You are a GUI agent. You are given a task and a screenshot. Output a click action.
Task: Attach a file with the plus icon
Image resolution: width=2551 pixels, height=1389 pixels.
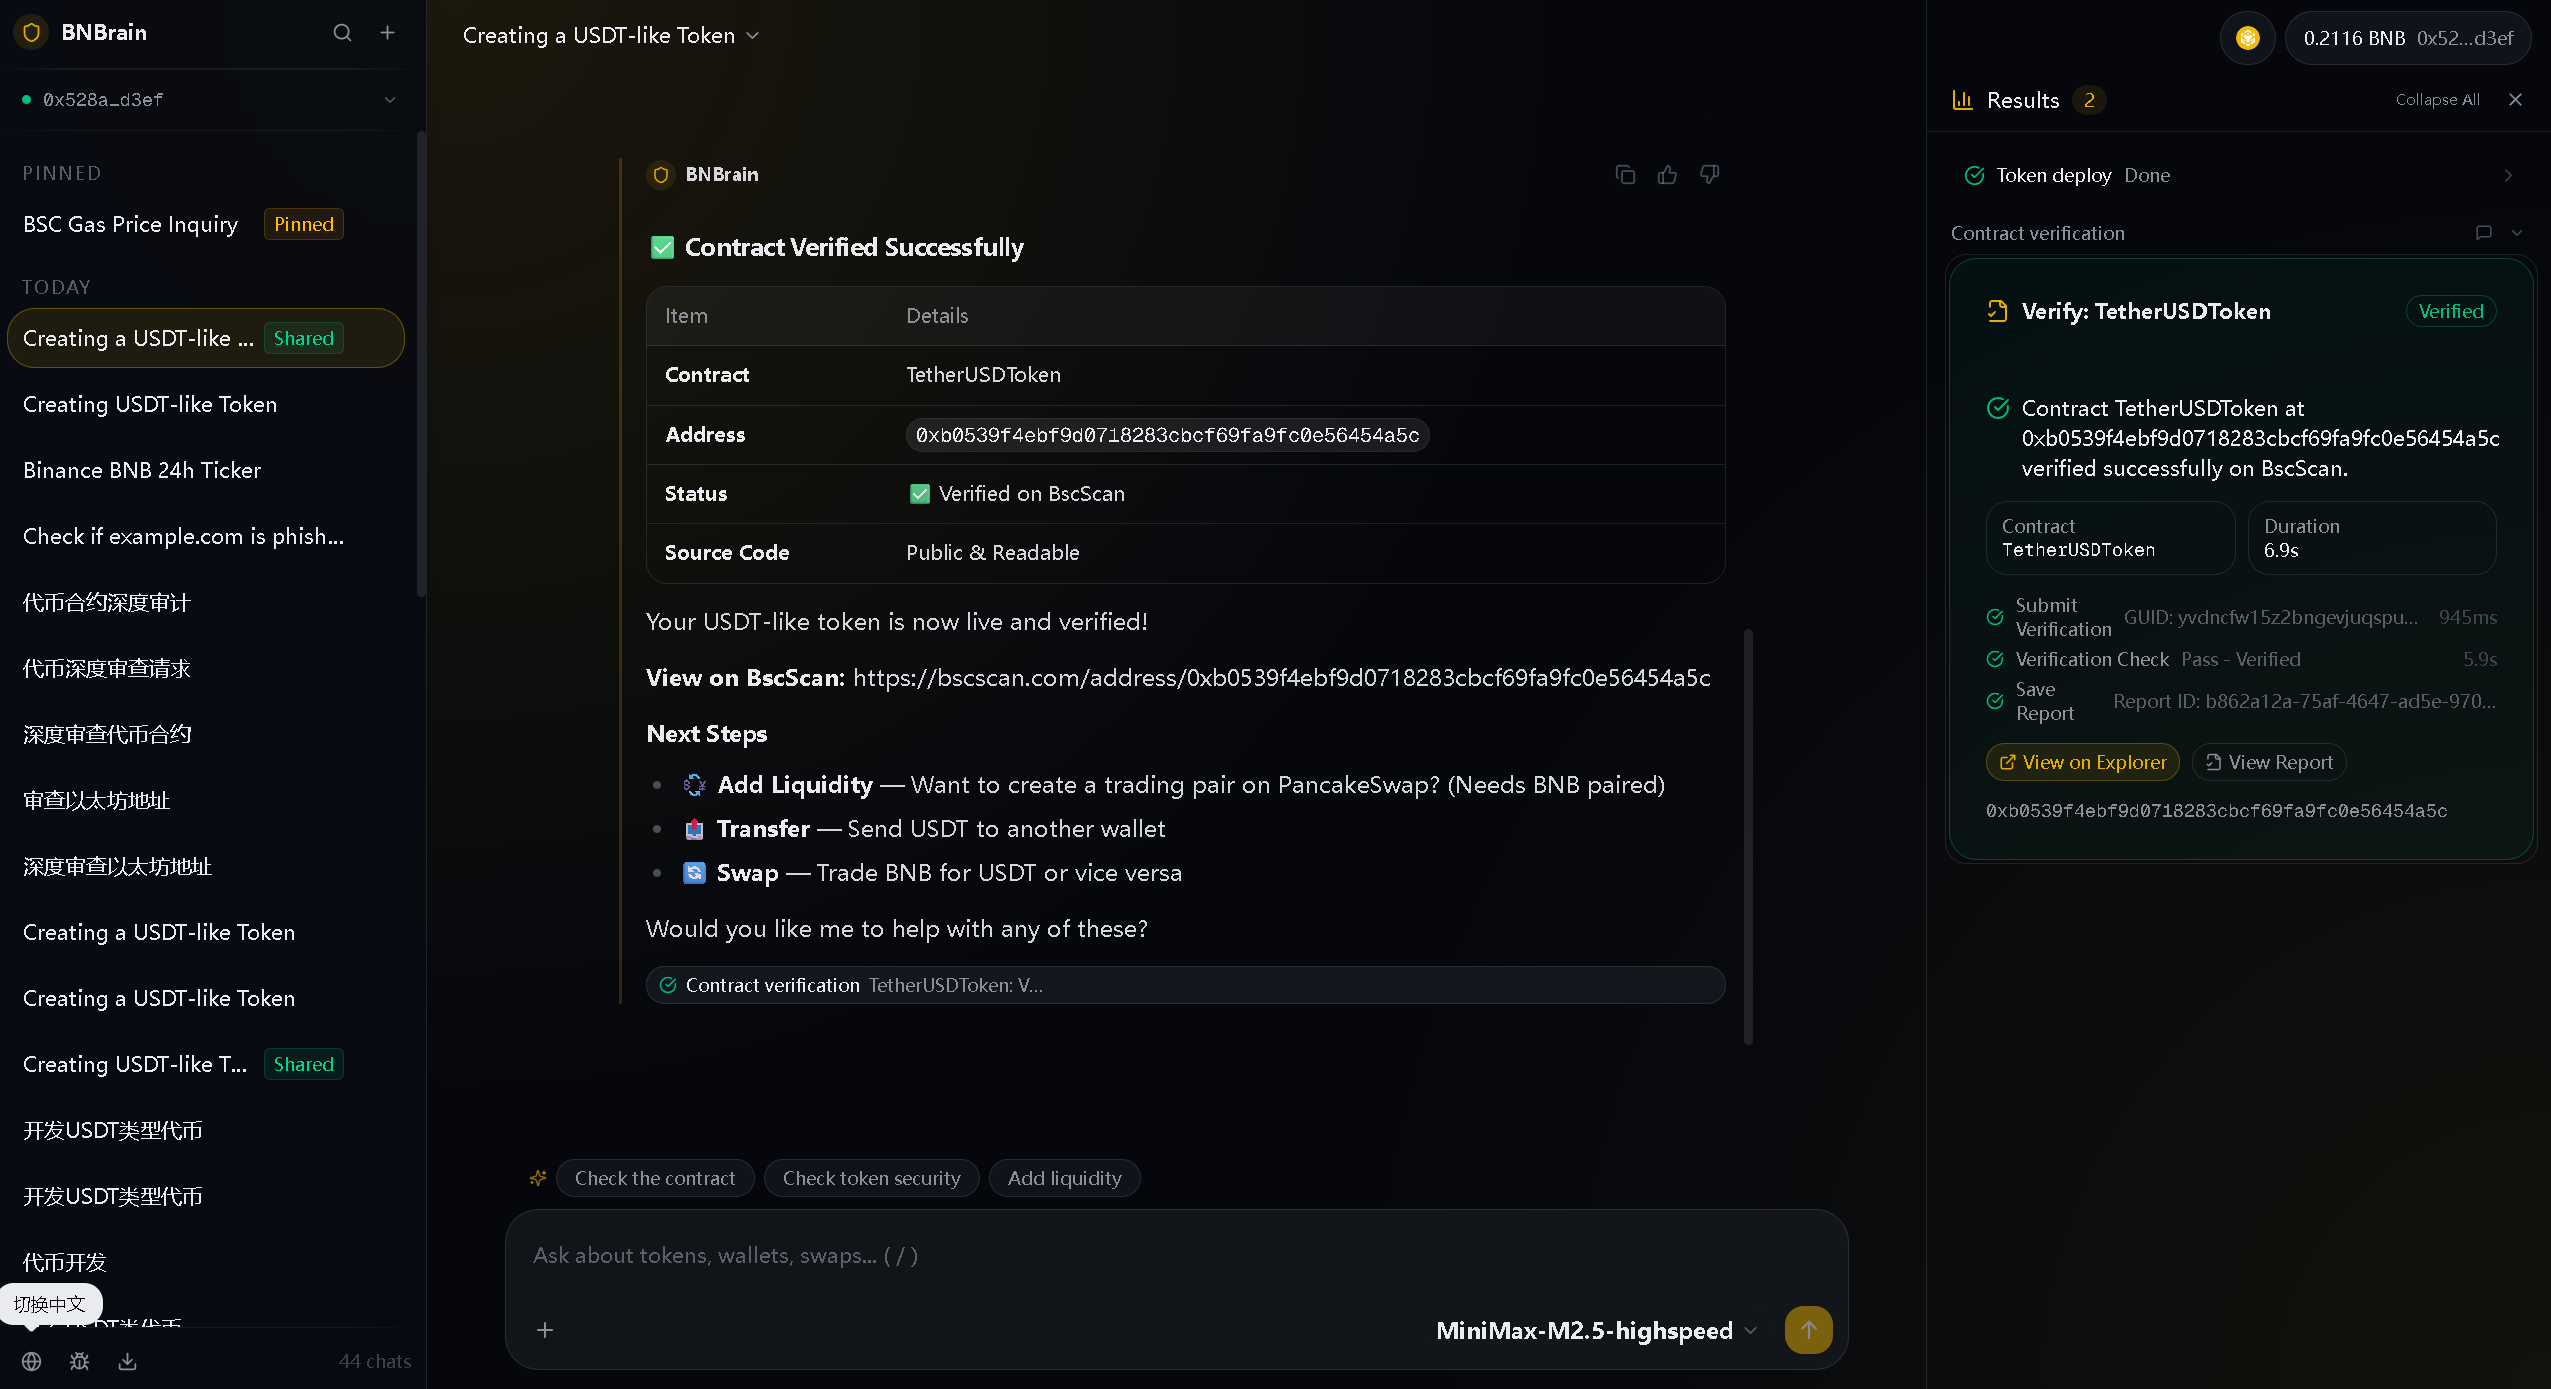click(546, 1330)
